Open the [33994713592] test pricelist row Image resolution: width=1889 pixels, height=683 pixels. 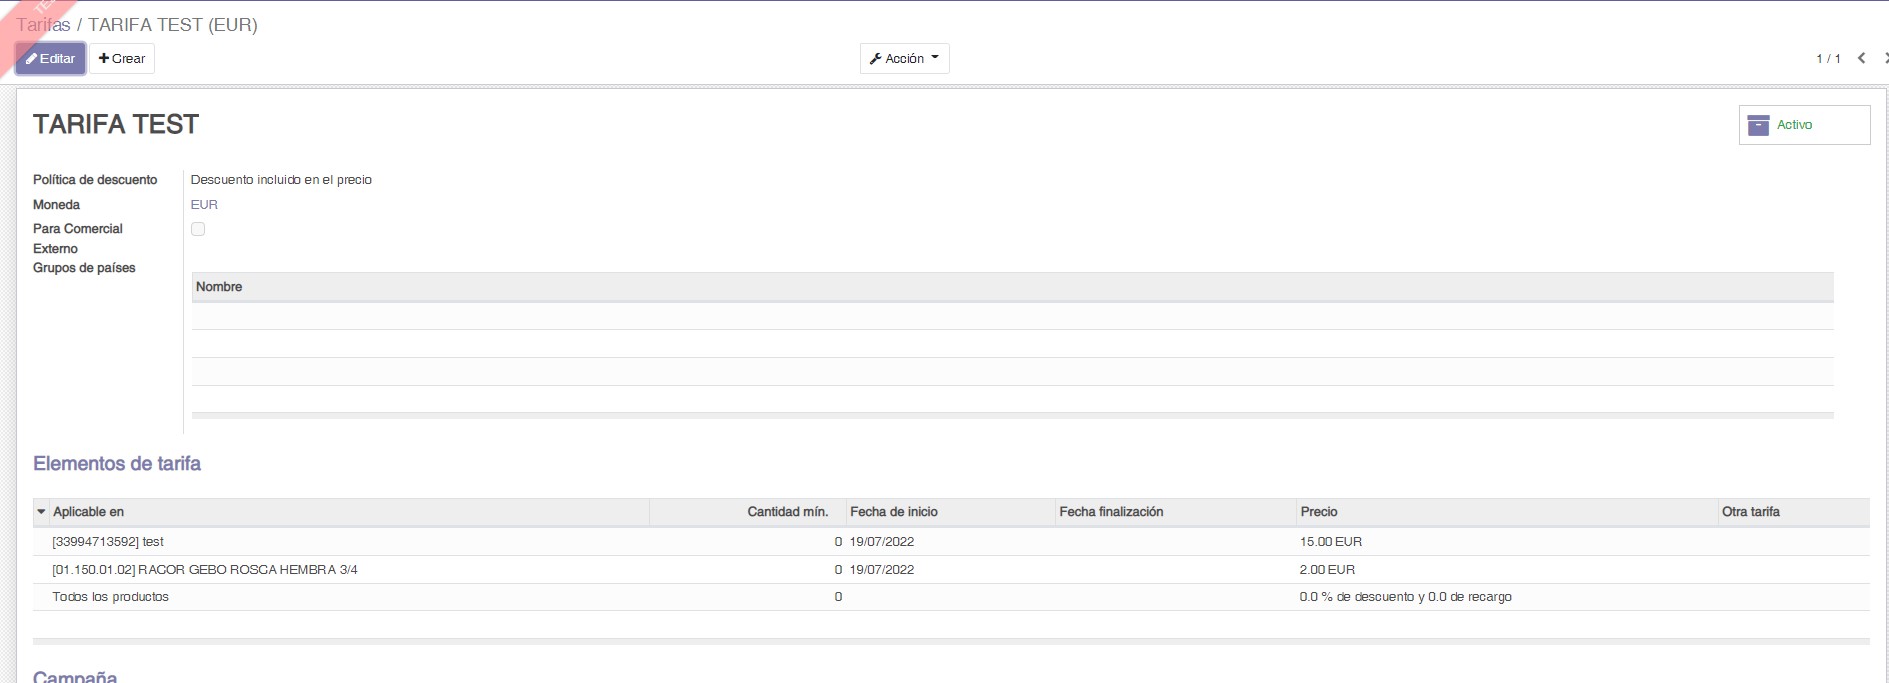click(108, 542)
